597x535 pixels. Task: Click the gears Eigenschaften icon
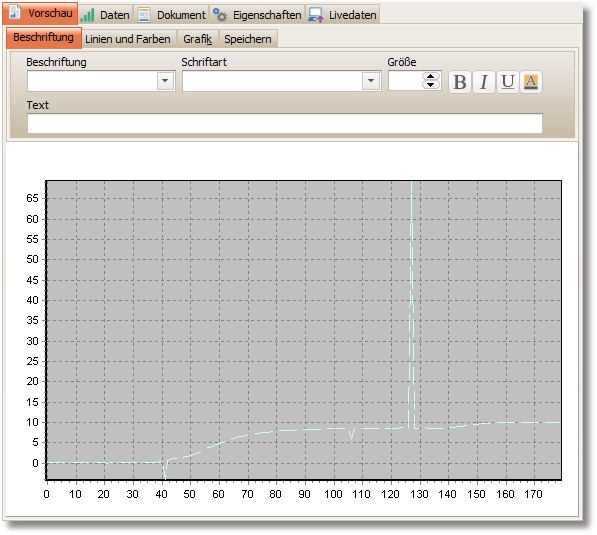pyautogui.click(x=220, y=15)
